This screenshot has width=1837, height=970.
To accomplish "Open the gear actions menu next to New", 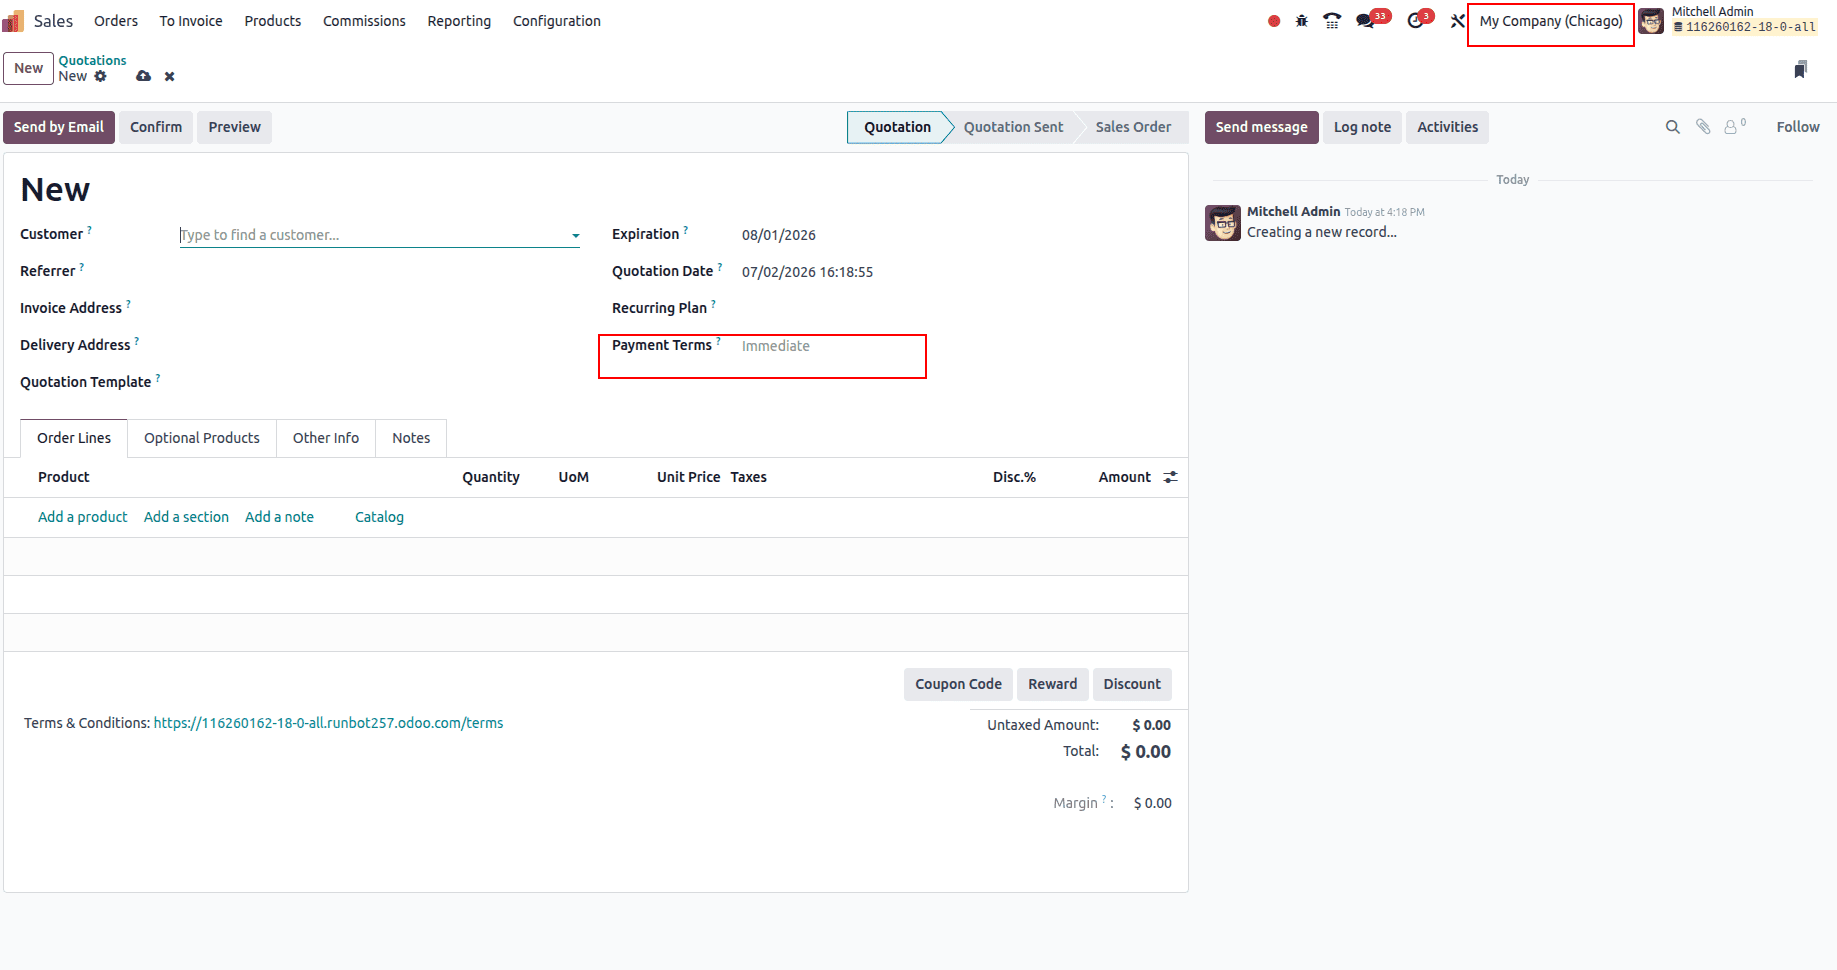I will [100, 76].
